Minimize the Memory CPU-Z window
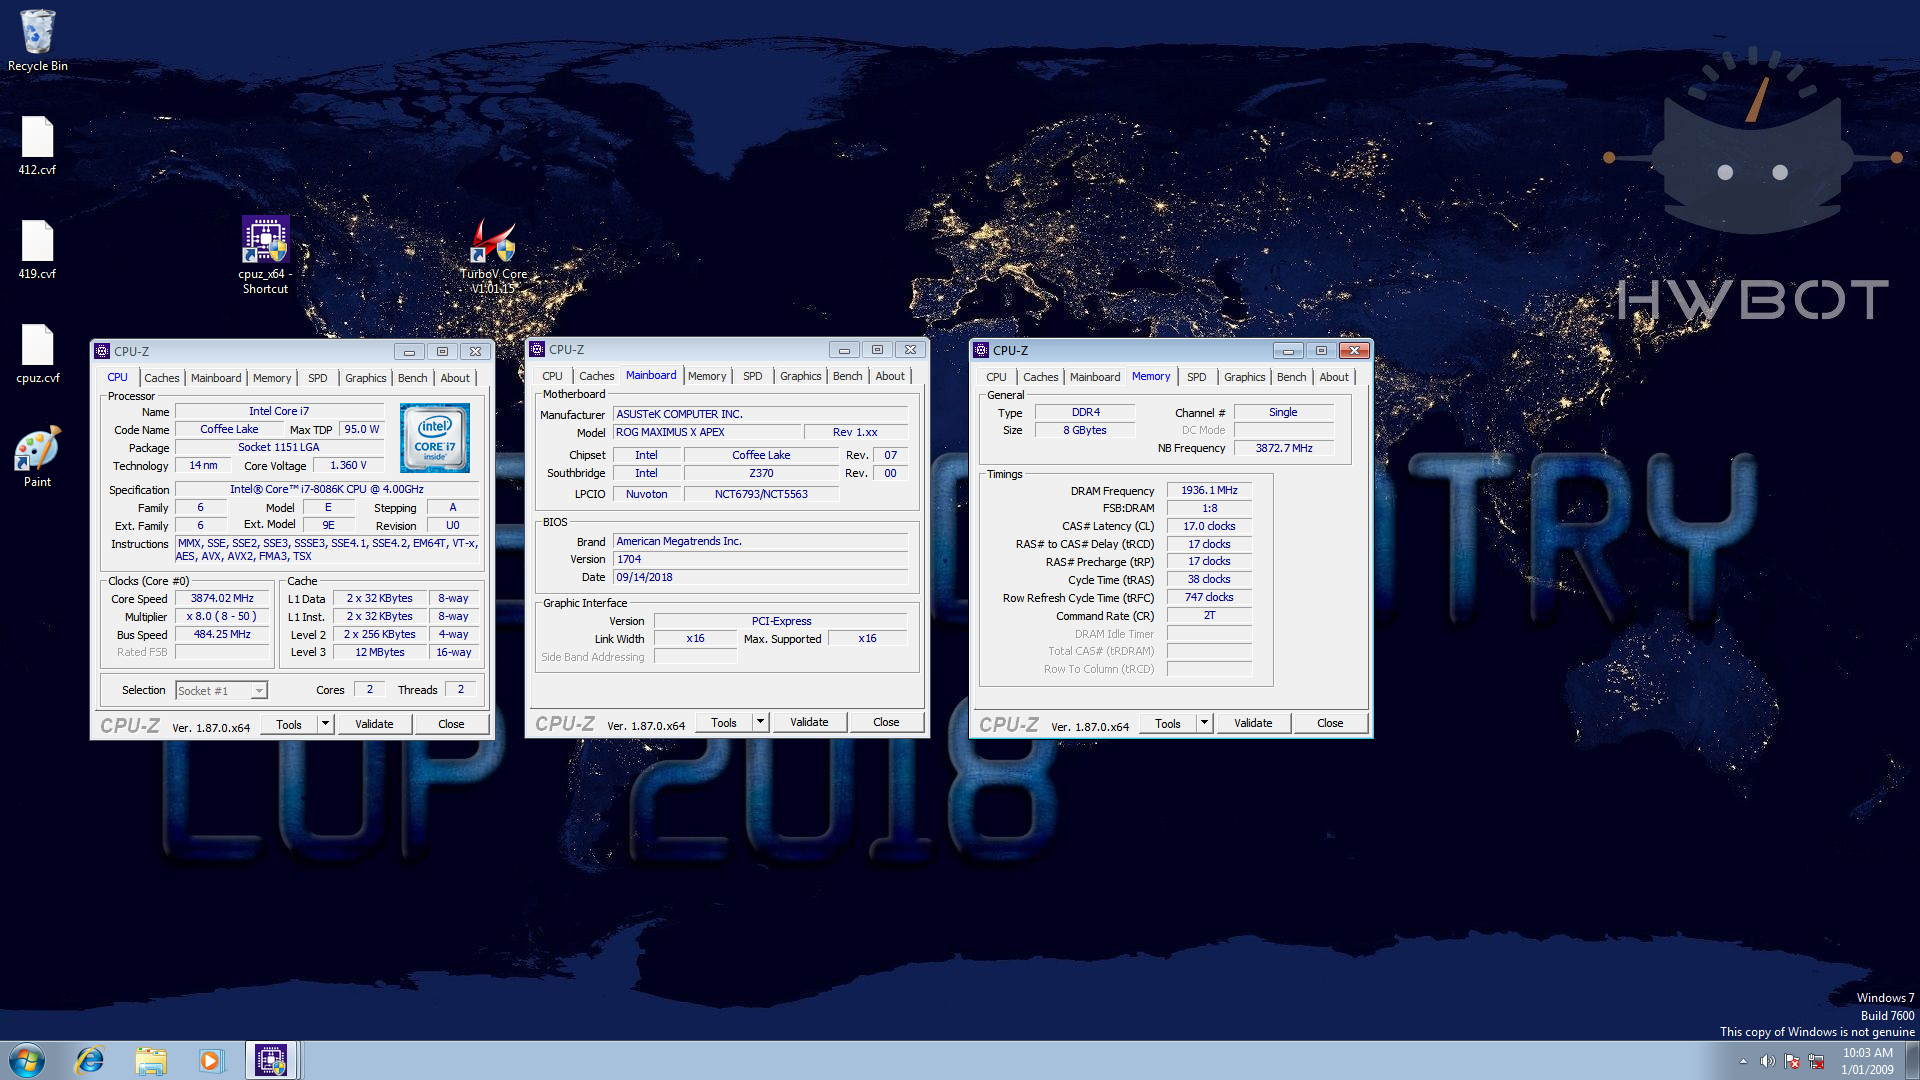The height and width of the screenshot is (1080, 1920). click(x=1288, y=350)
